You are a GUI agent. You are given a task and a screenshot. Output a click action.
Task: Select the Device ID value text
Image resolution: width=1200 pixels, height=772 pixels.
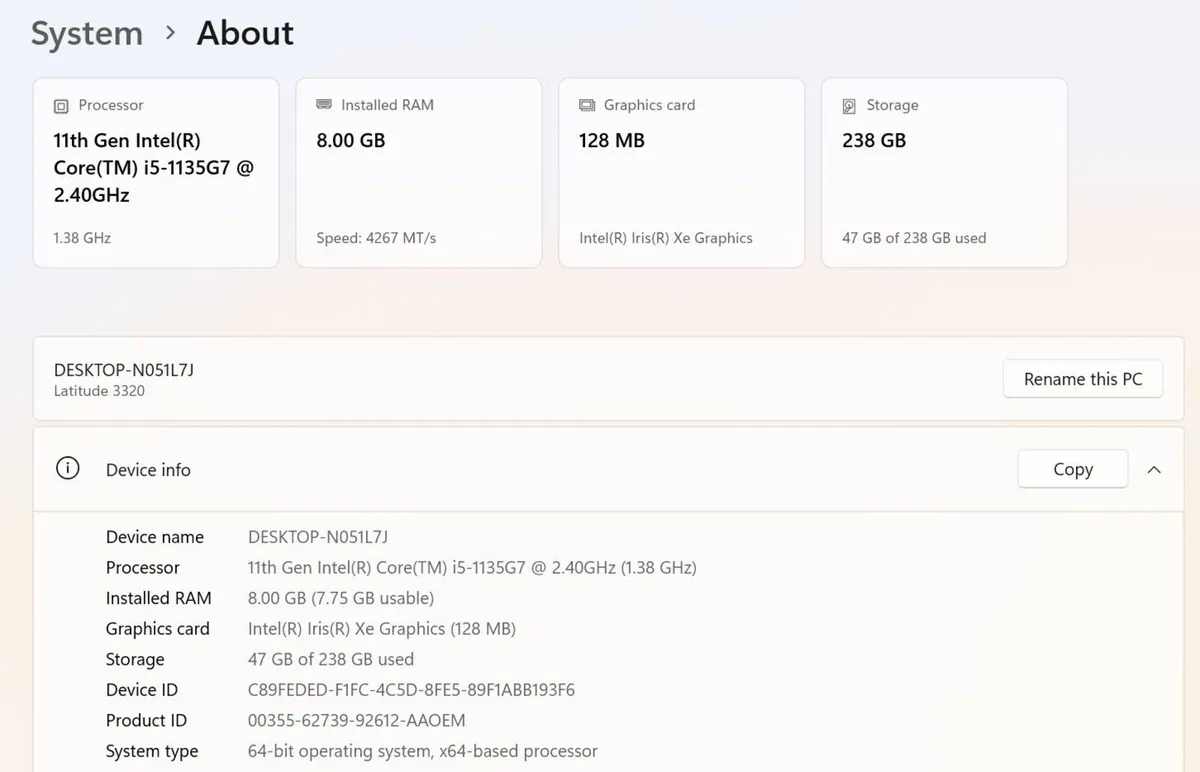(x=411, y=690)
